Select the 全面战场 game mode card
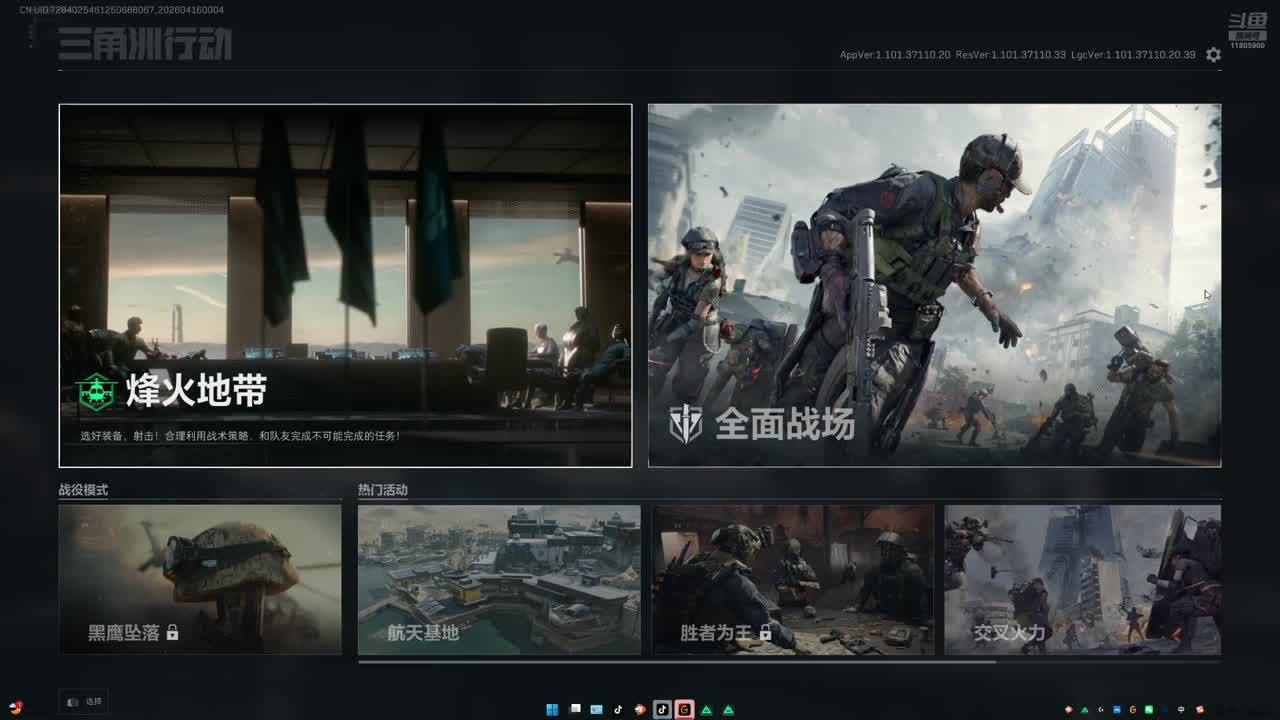This screenshot has height=720, width=1280. 934,285
